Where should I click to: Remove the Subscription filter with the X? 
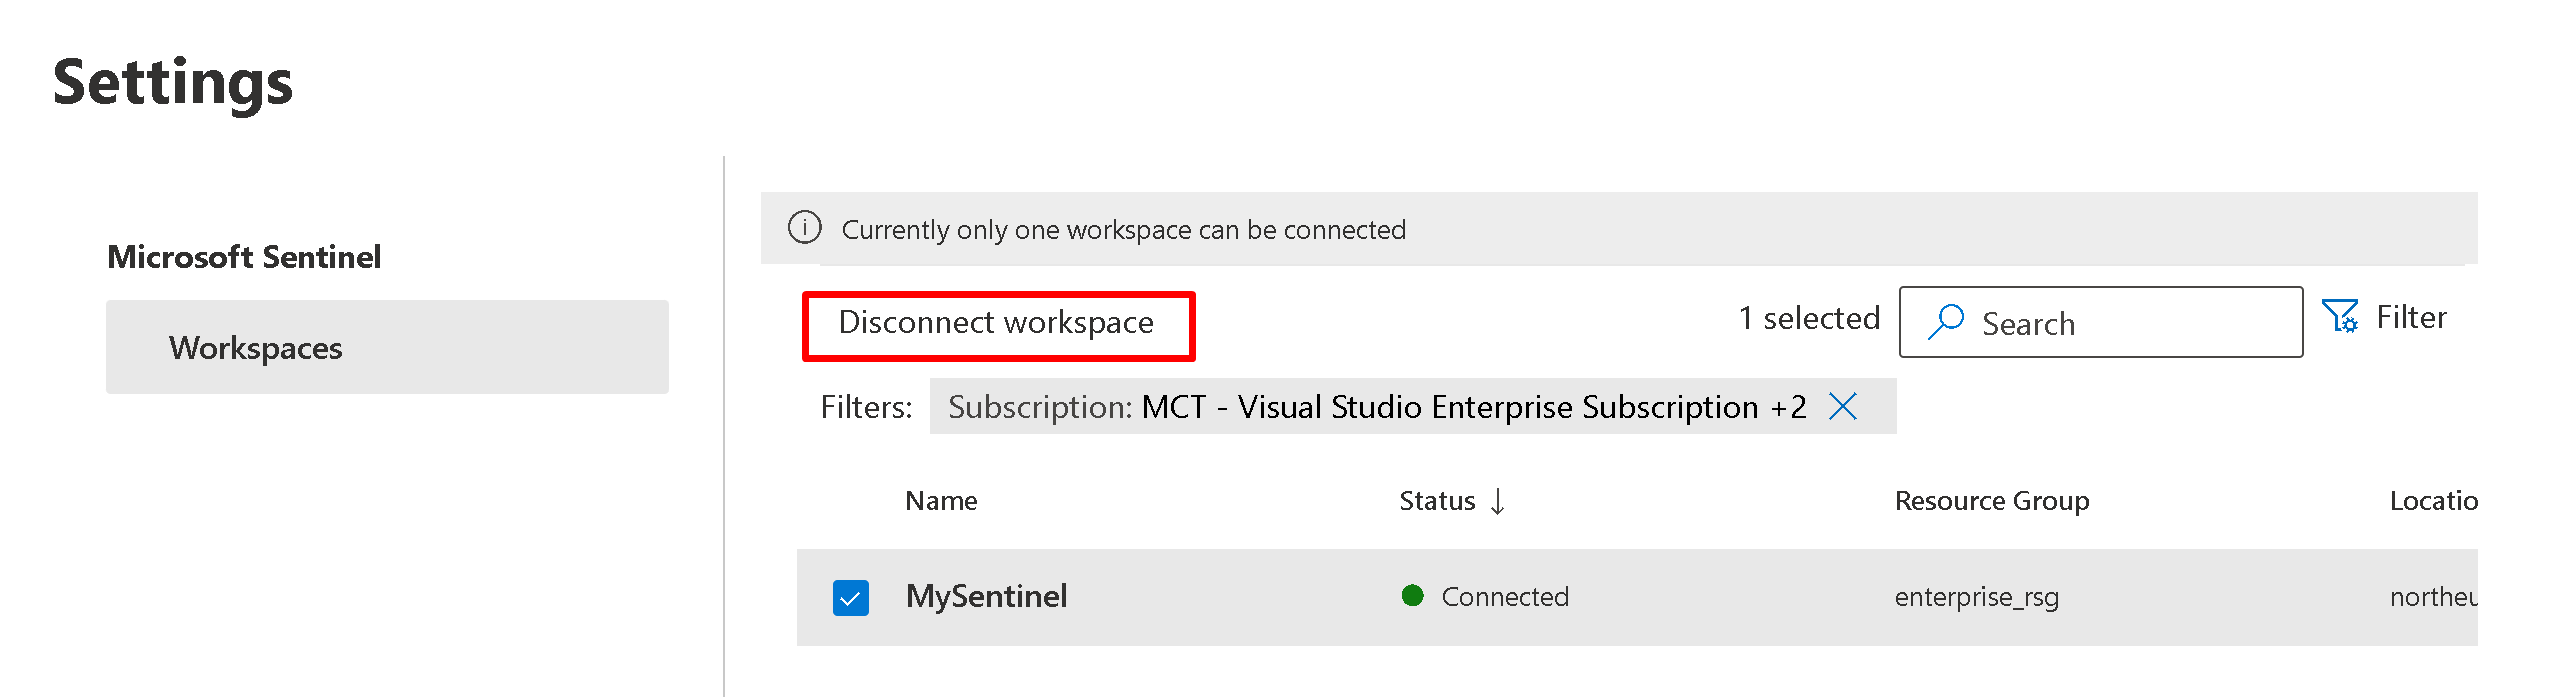tap(1842, 406)
